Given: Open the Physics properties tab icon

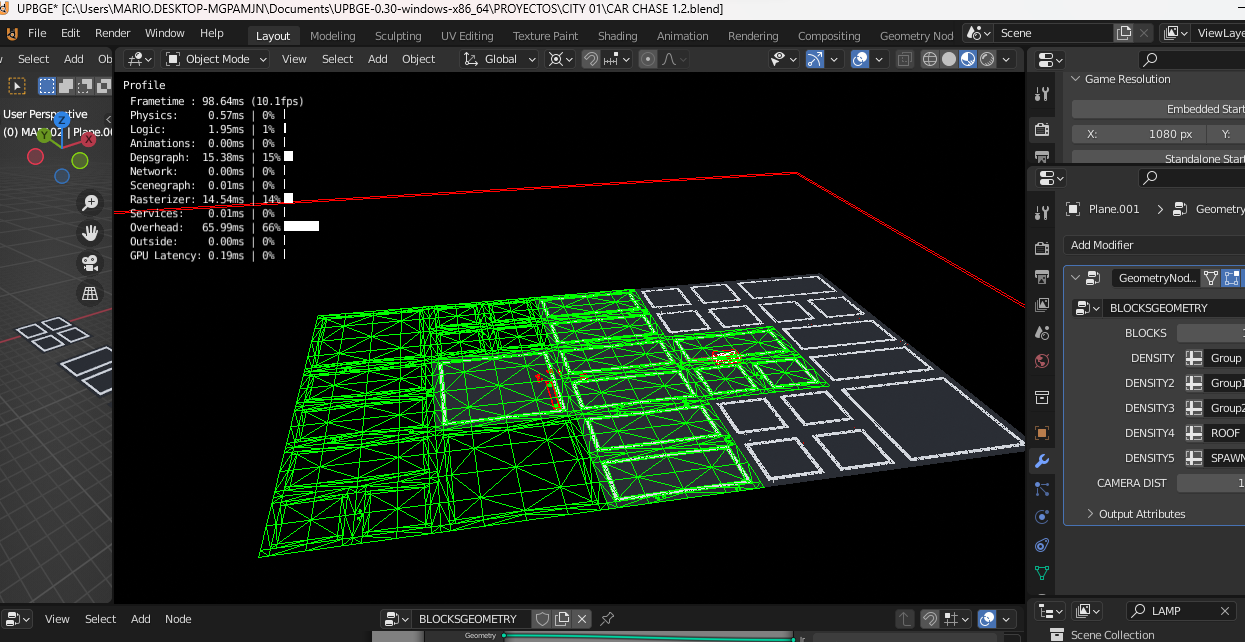Looking at the screenshot, I should coord(1042,517).
